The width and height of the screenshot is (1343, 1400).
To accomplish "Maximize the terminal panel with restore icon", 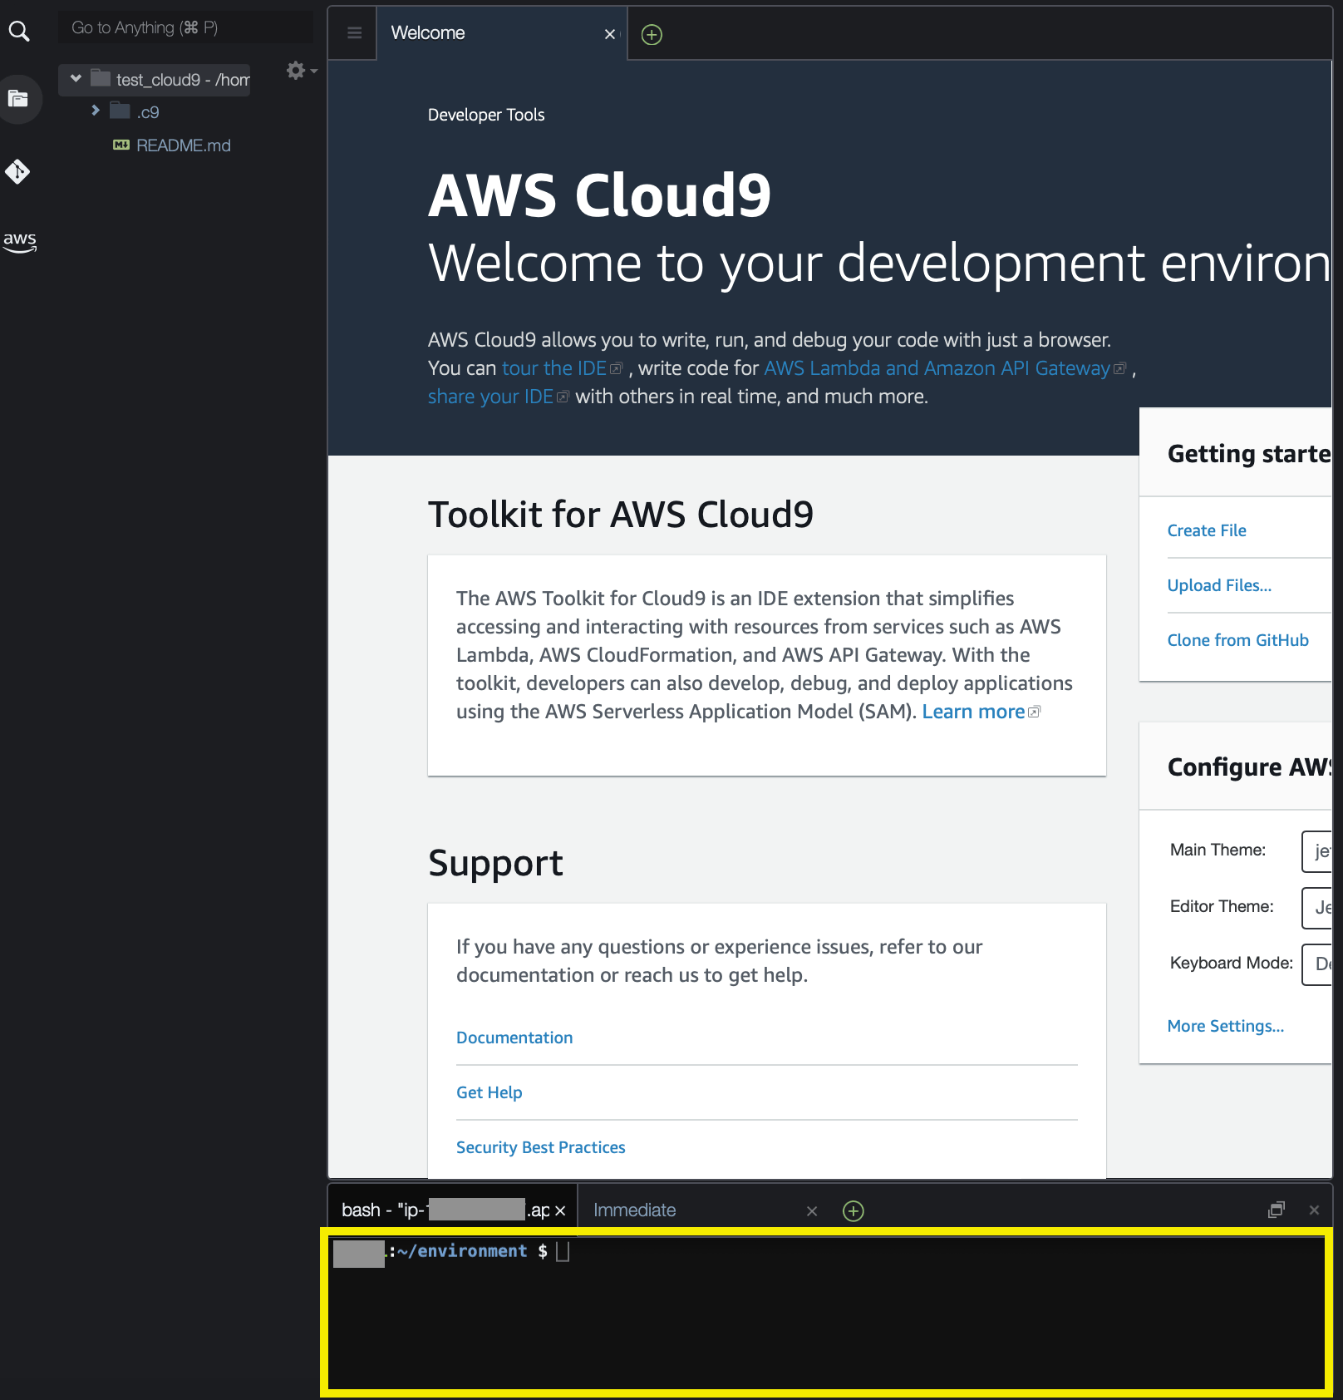I will (x=1276, y=1210).
